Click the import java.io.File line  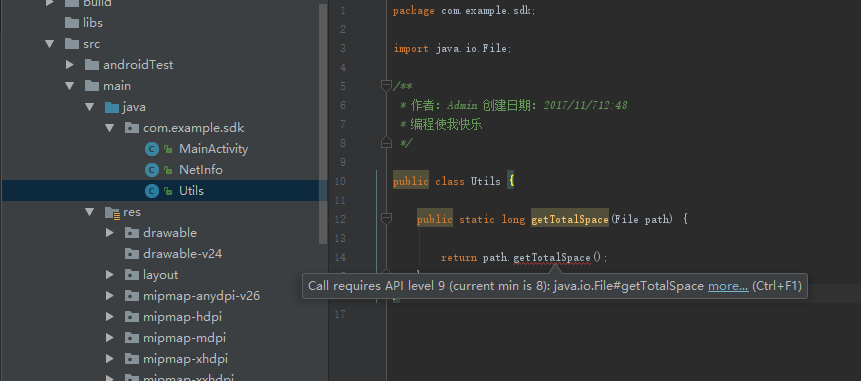(452, 48)
